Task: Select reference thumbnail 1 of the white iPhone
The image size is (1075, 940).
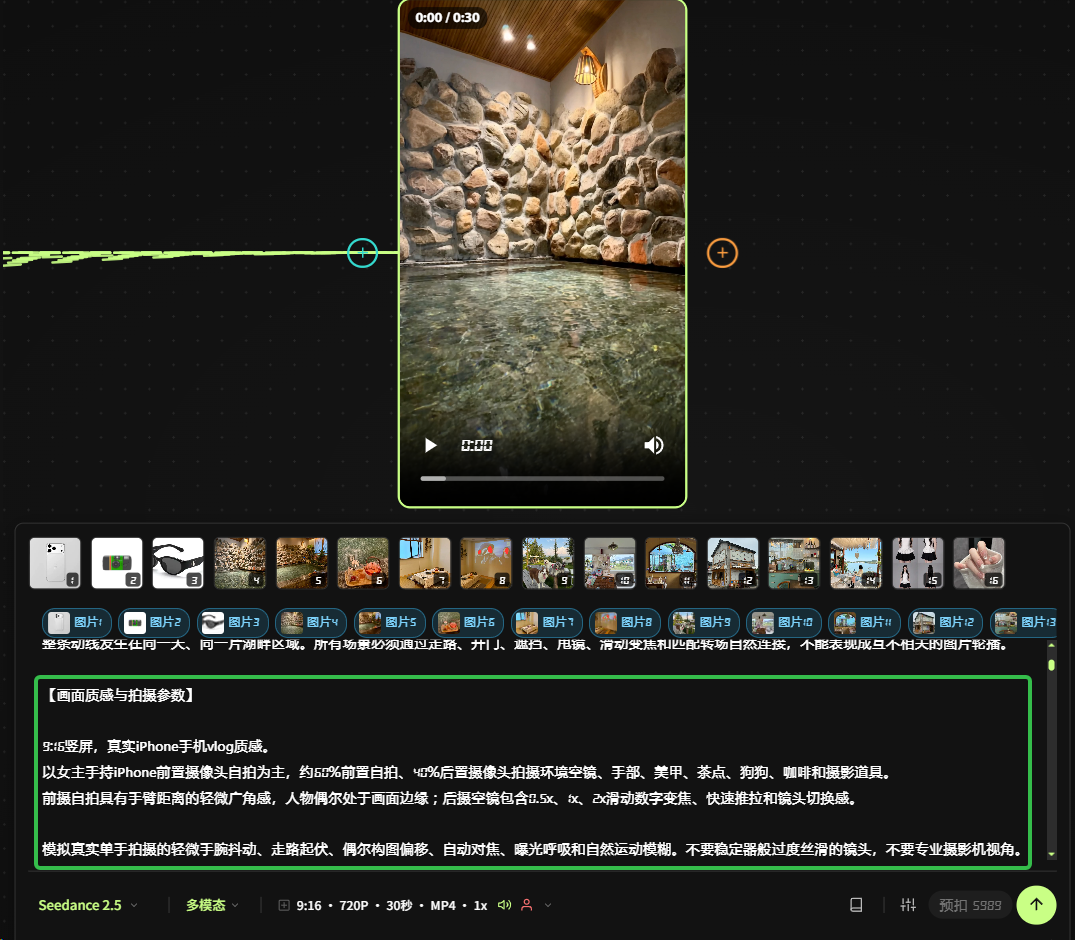Action: [55, 563]
